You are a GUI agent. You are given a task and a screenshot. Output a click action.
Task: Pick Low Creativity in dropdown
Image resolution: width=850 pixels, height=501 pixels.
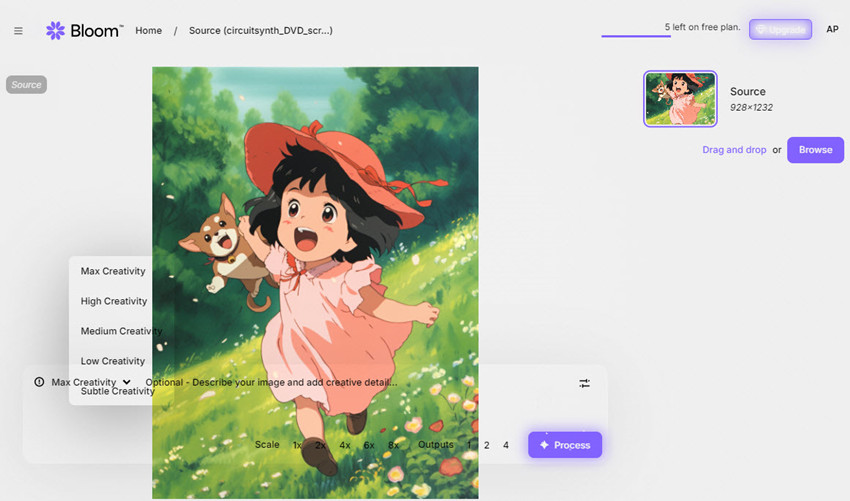tap(112, 361)
